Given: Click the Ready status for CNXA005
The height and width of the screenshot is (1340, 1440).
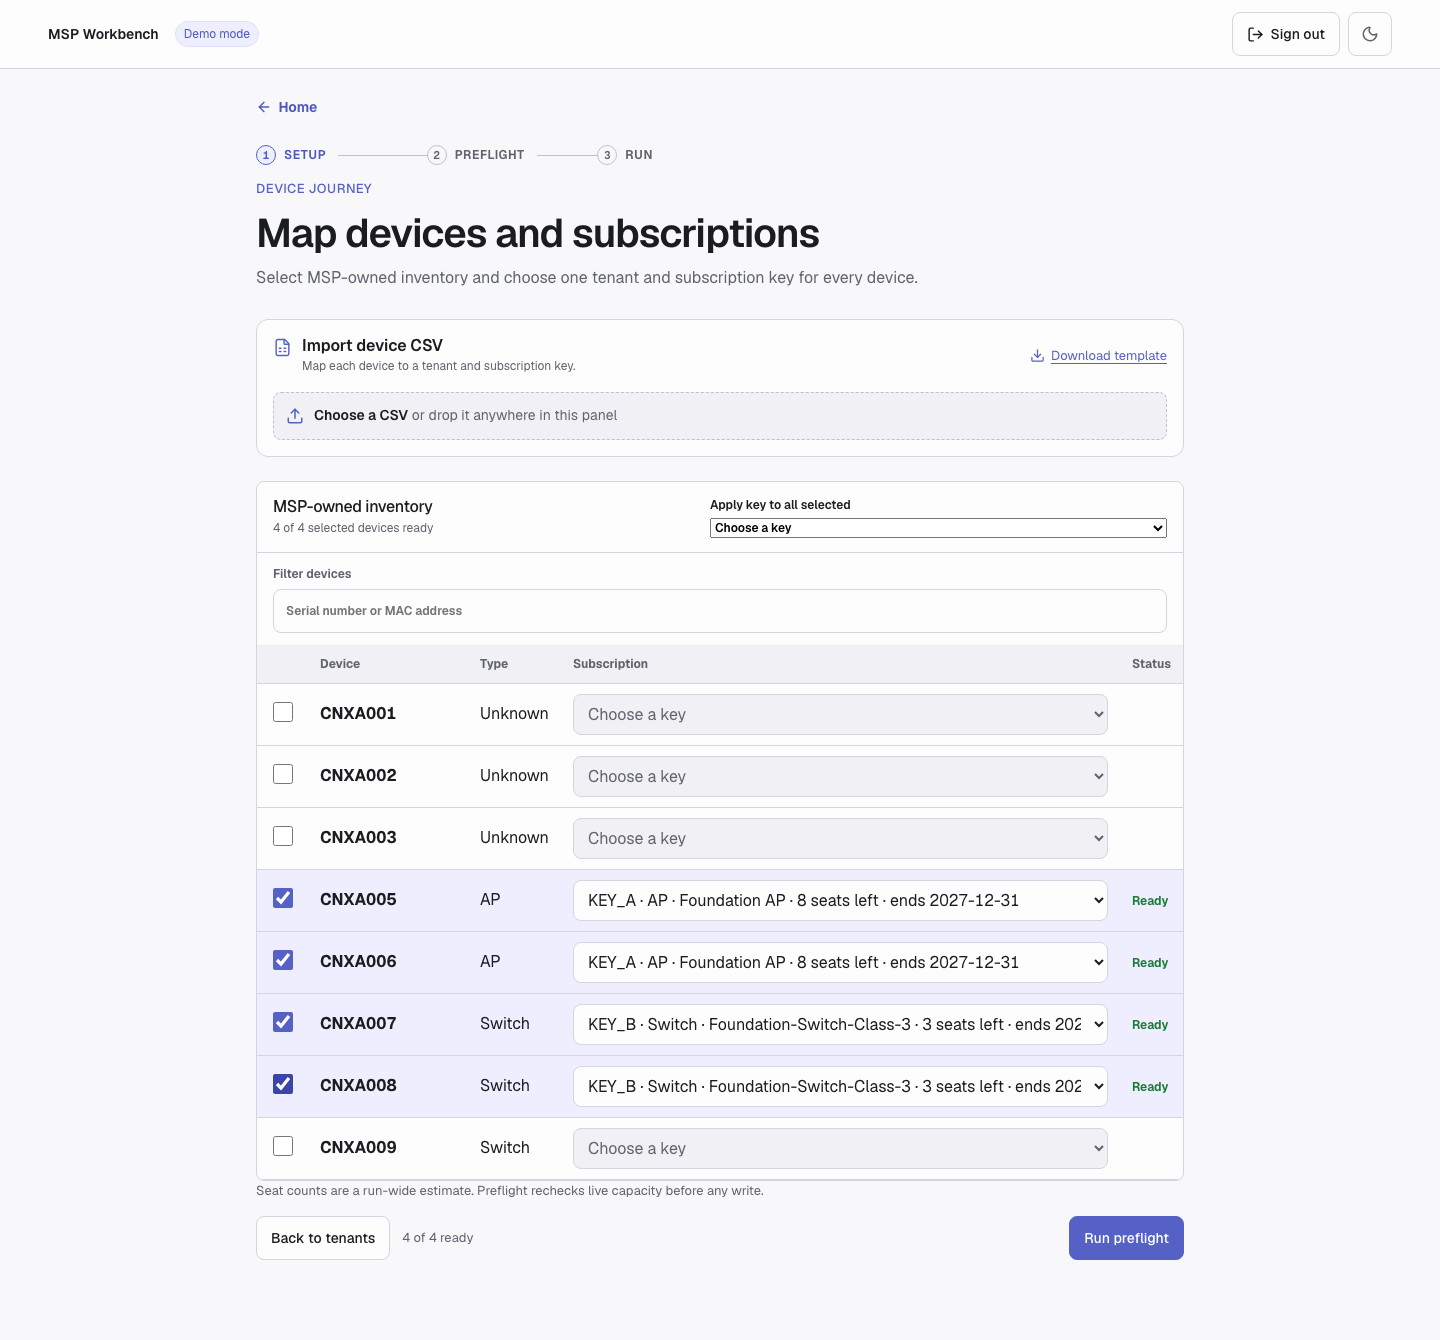Looking at the screenshot, I should 1150,901.
